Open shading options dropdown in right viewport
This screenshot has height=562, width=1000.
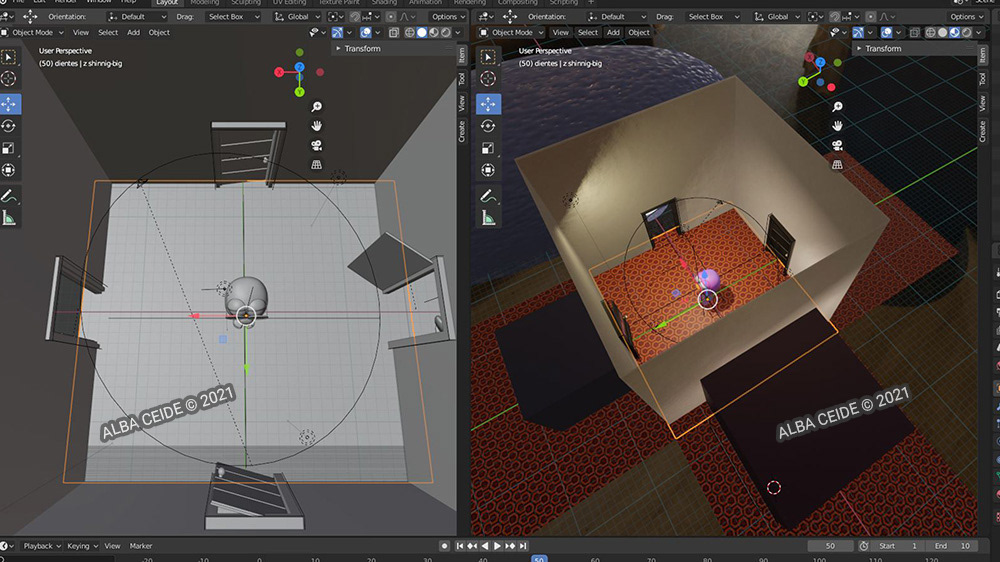tap(978, 32)
